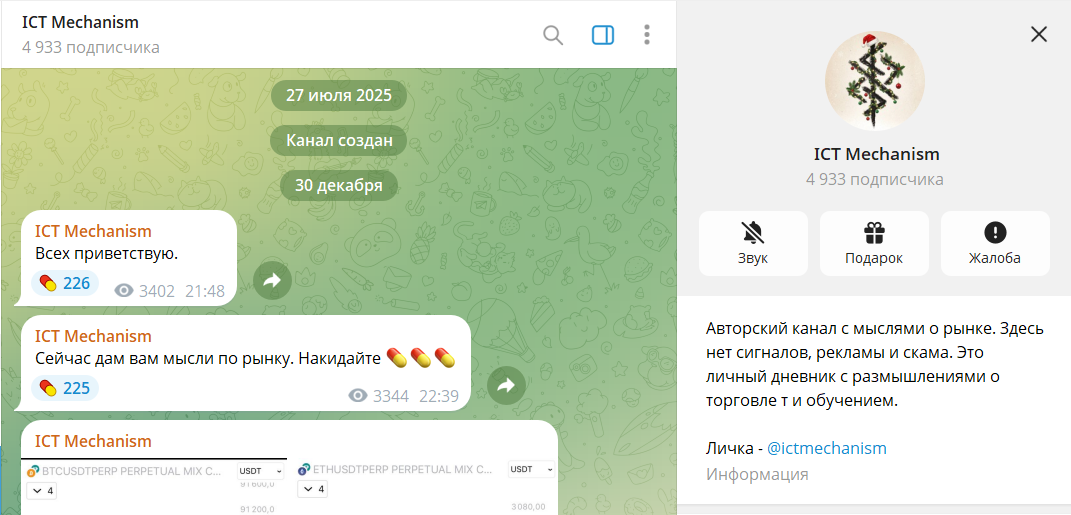This screenshot has width=1071, height=515.
Task: Open ICT Mechanism title in chat header
Action: tap(80, 22)
